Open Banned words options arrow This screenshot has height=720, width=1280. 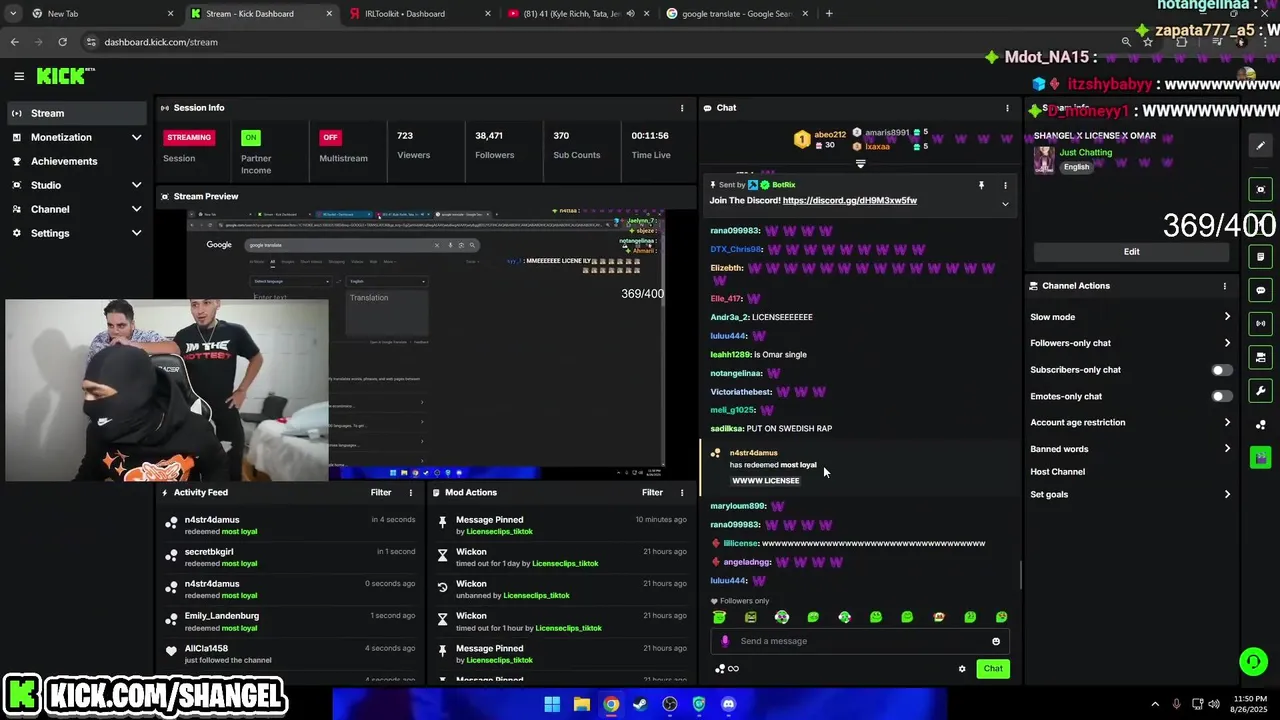click(1227, 449)
